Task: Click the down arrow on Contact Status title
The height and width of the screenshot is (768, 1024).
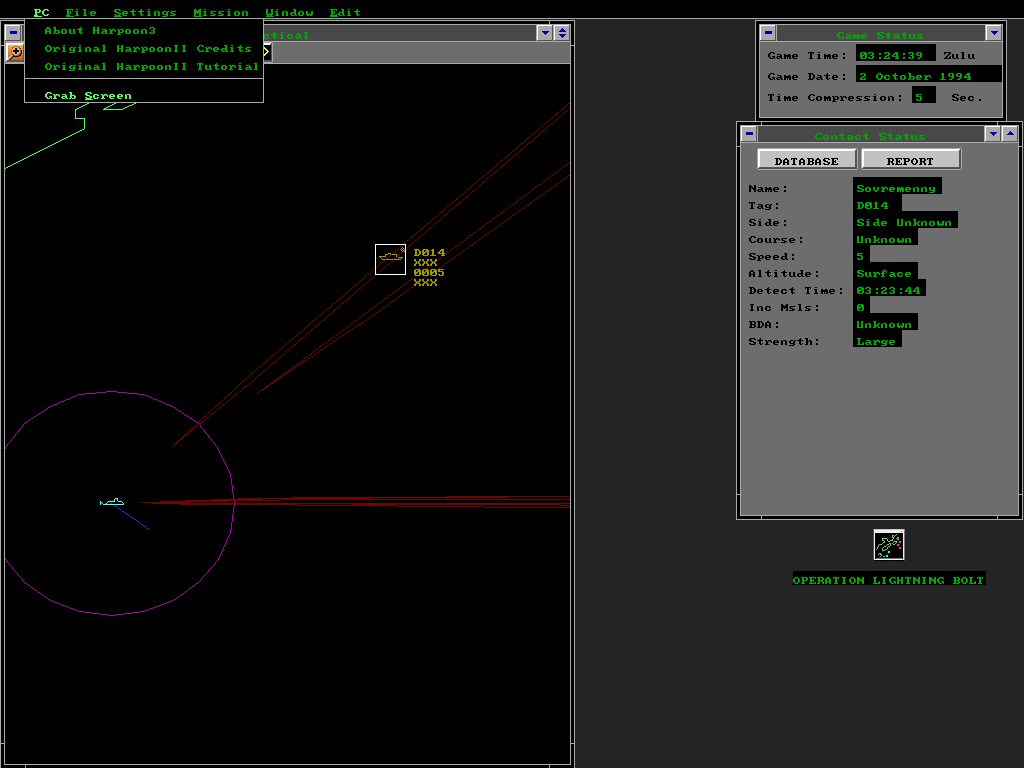Action: pos(993,134)
